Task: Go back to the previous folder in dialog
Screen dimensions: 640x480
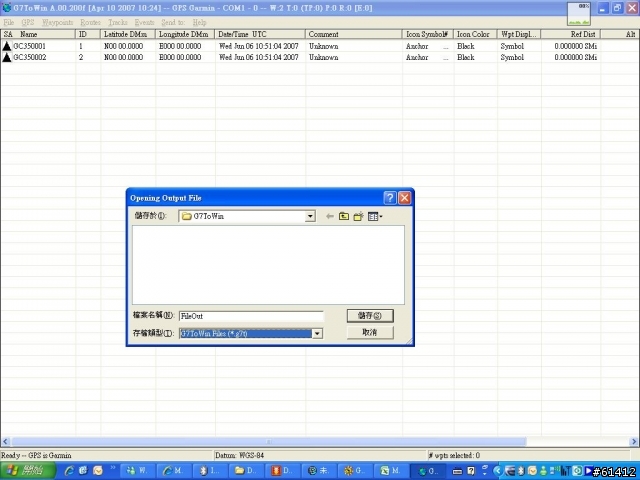Action: click(x=329, y=216)
